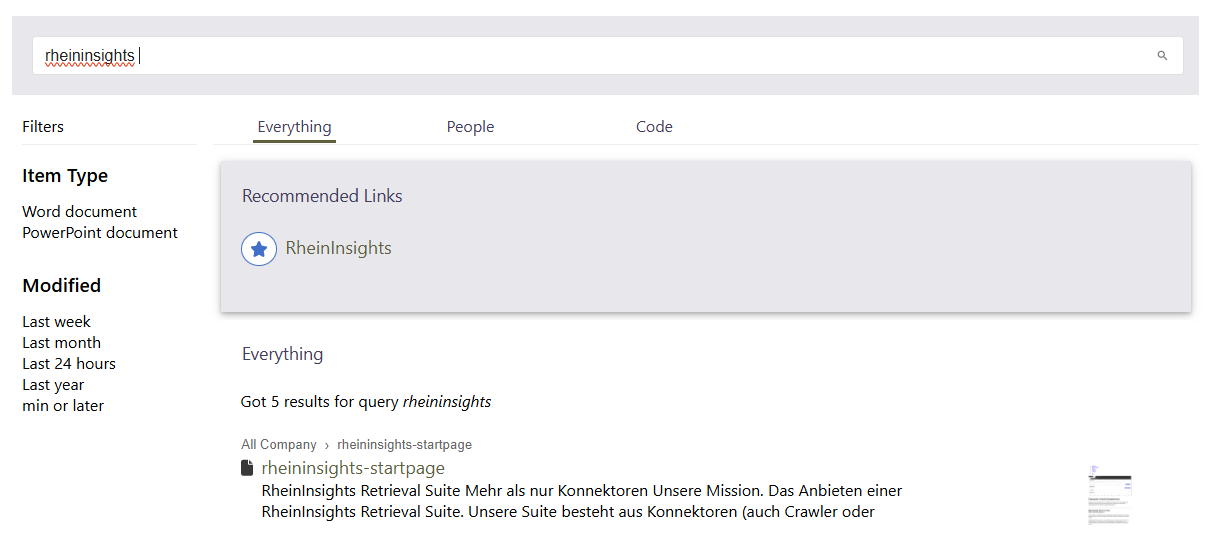1207x556 pixels.
Task: Switch to the People tab
Action: [x=470, y=127]
